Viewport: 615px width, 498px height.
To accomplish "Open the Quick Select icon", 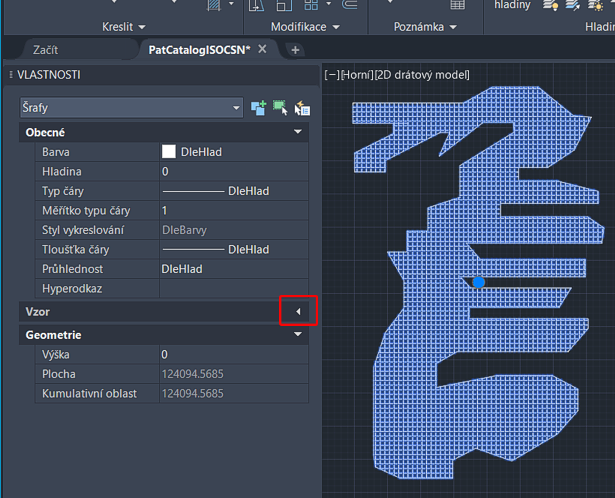I will pos(301,107).
